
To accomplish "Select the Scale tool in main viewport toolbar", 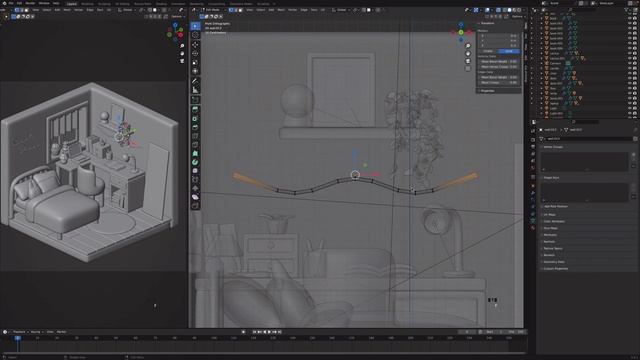I will pyautogui.click(x=196, y=62).
